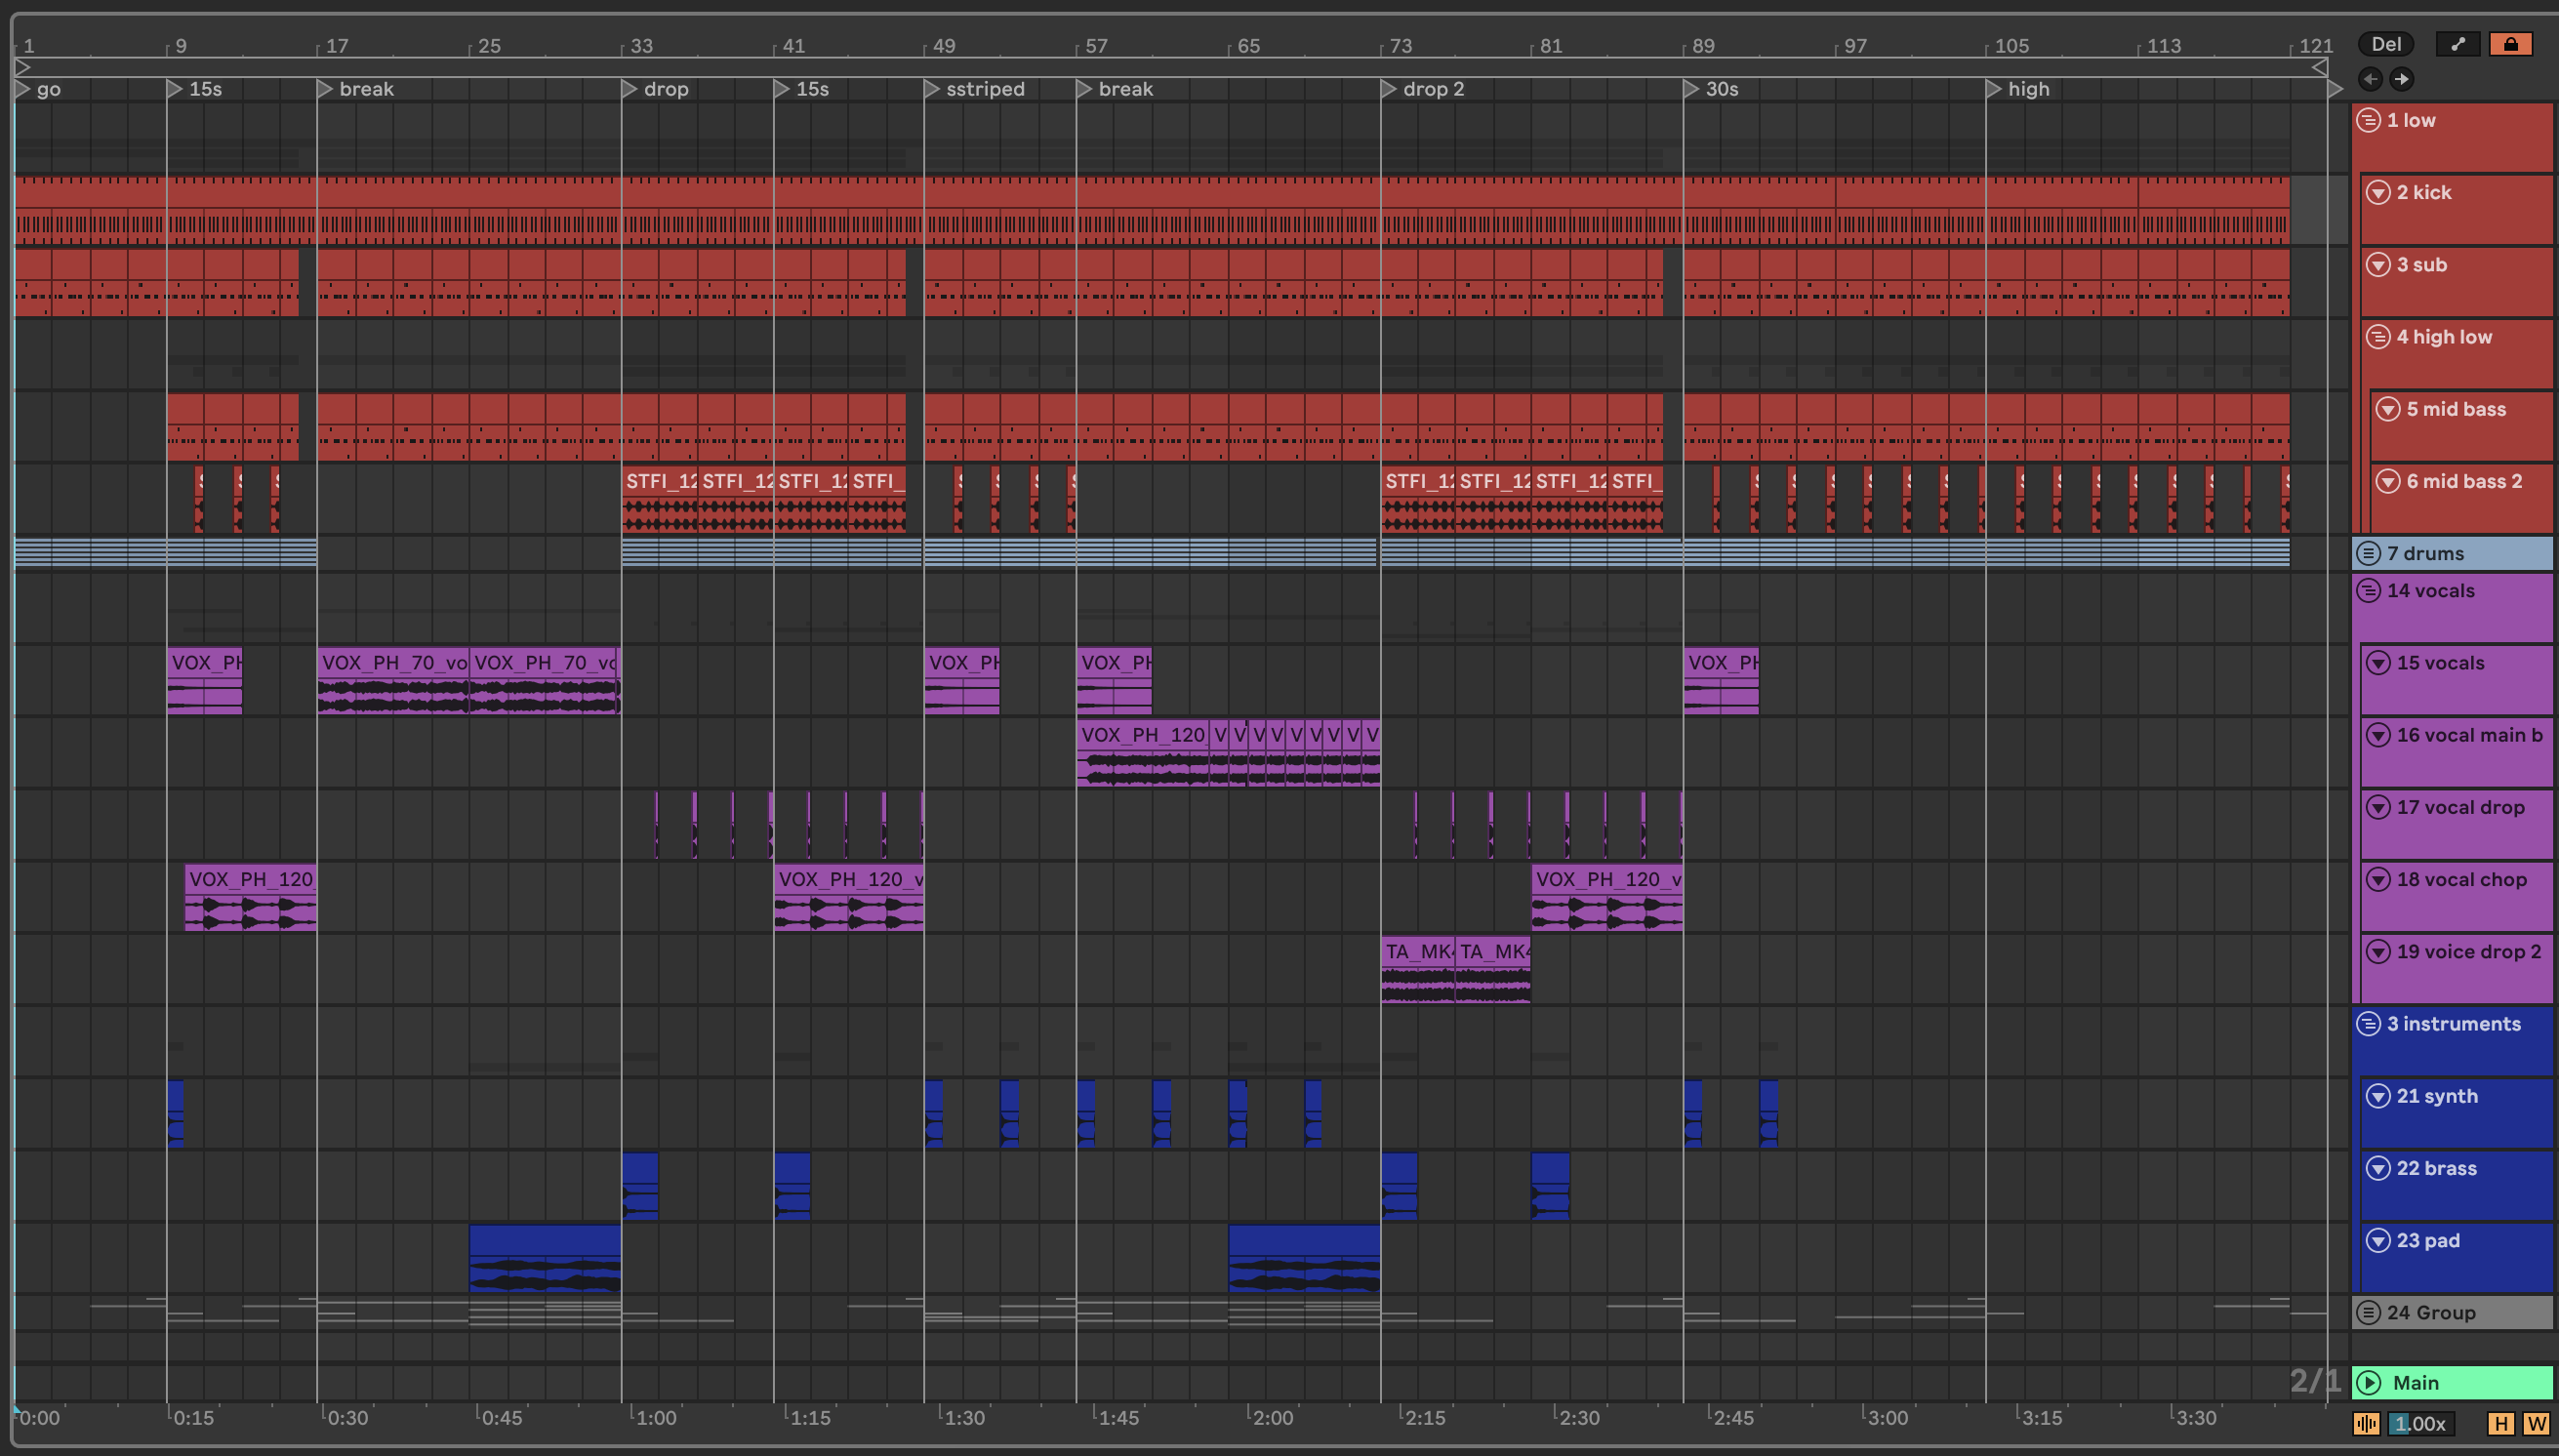This screenshot has width=2559, height=1456.
Task: Fold the '1 low' group track
Action: pyautogui.click(x=2368, y=121)
